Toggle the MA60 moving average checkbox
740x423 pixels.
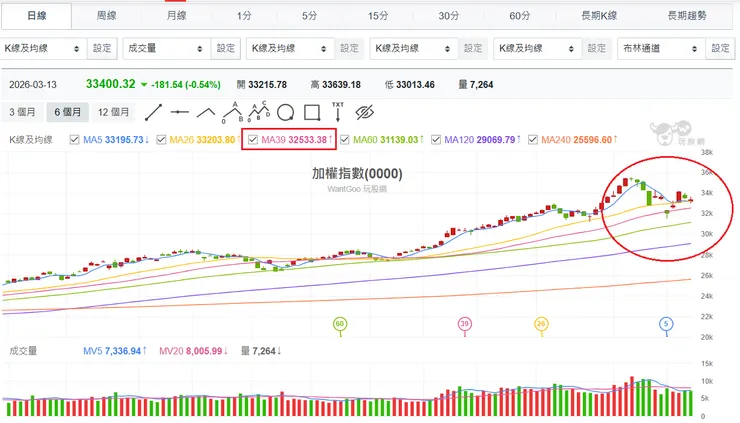(x=345, y=140)
